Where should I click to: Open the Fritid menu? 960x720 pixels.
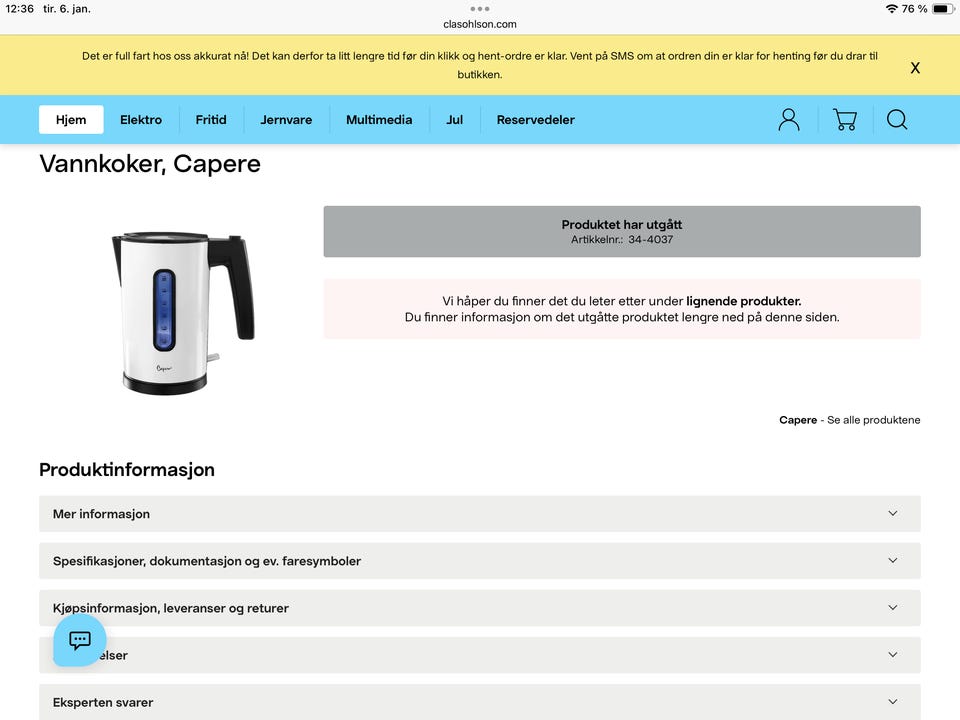211,120
